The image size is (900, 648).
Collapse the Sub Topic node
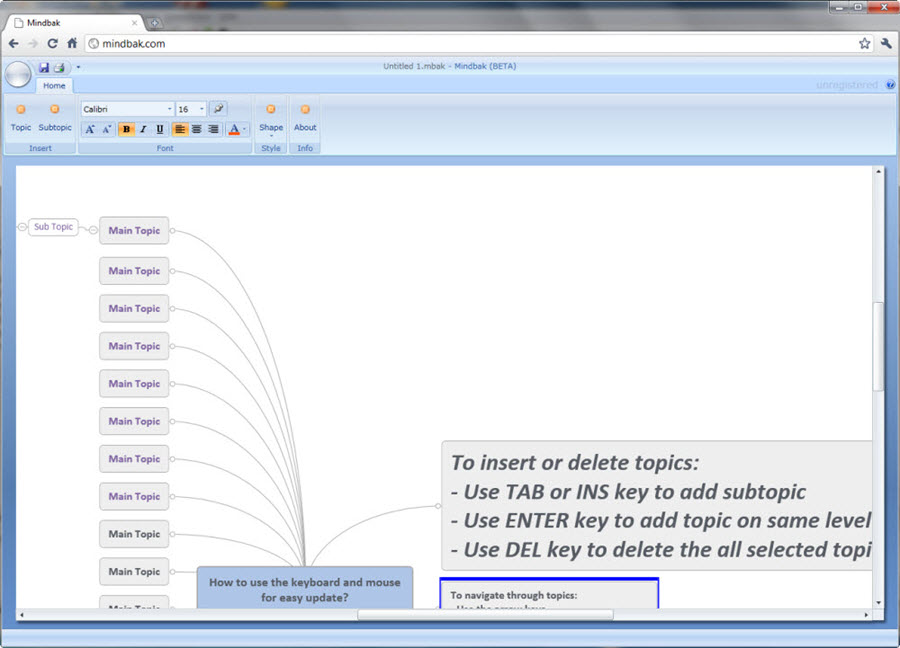coord(22,227)
